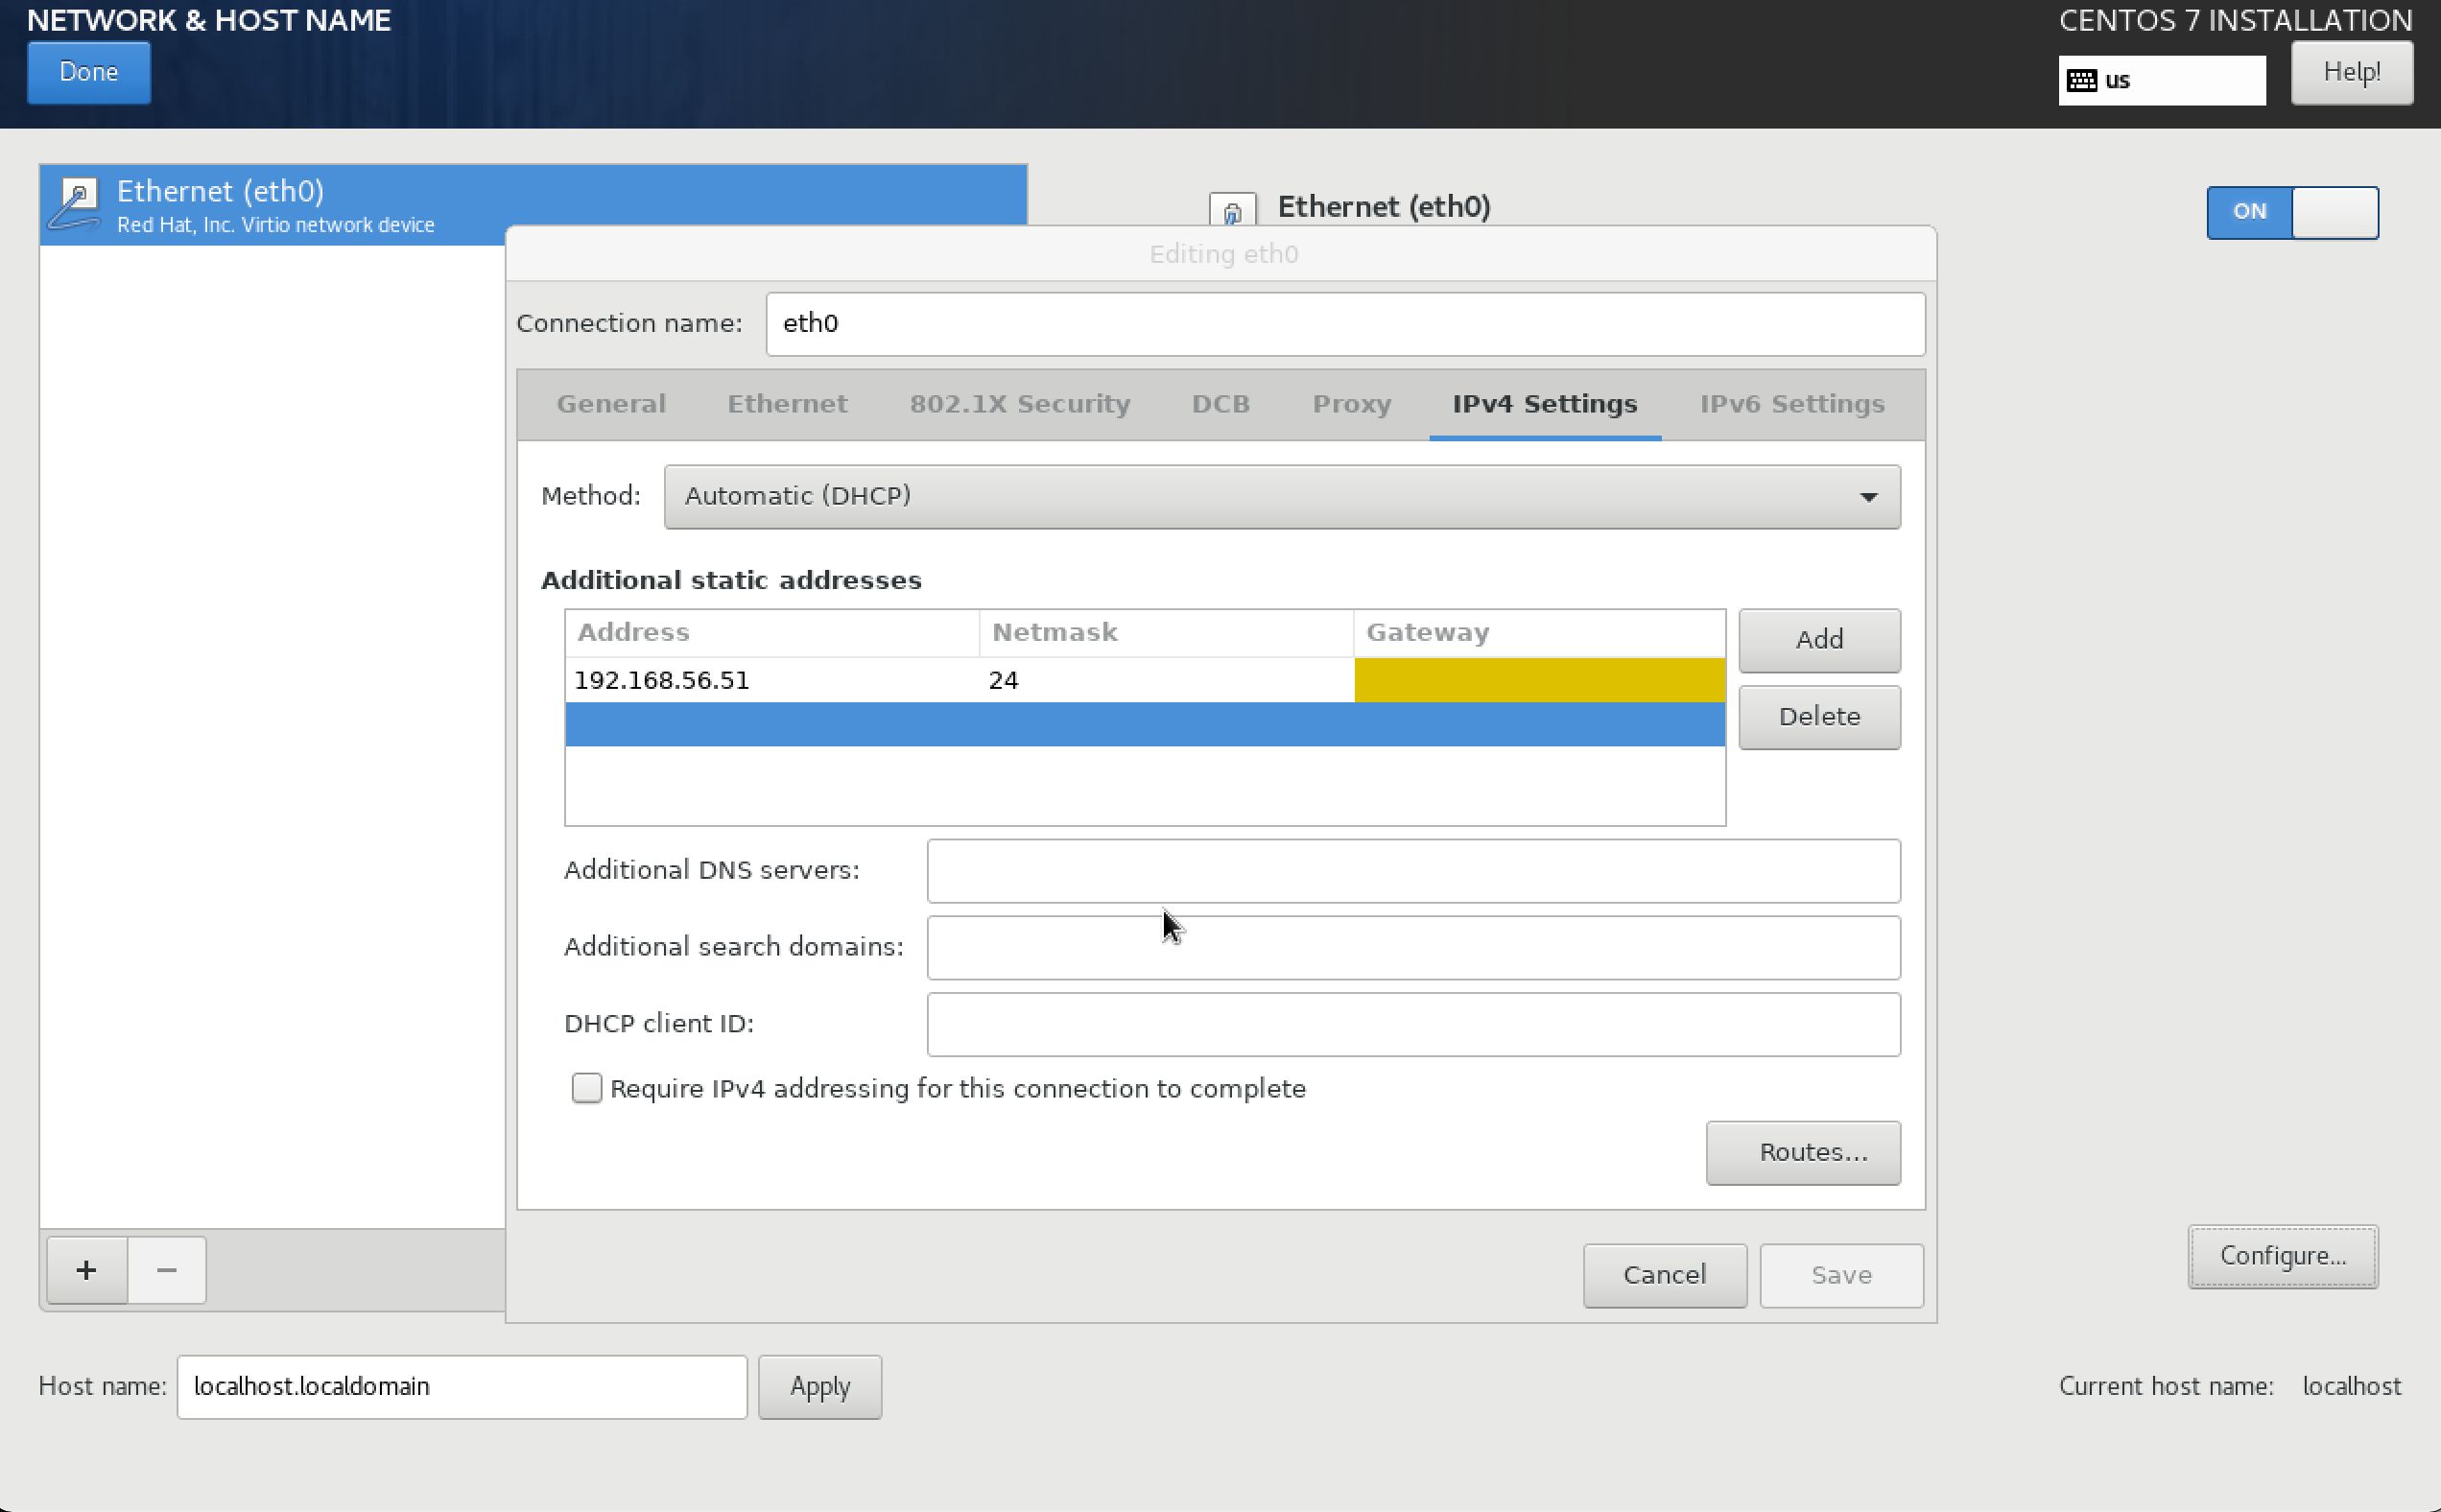This screenshot has height=1512, width=2441.
Task: Enable Require IPv4 addressing checkbox
Action: coord(587,1088)
